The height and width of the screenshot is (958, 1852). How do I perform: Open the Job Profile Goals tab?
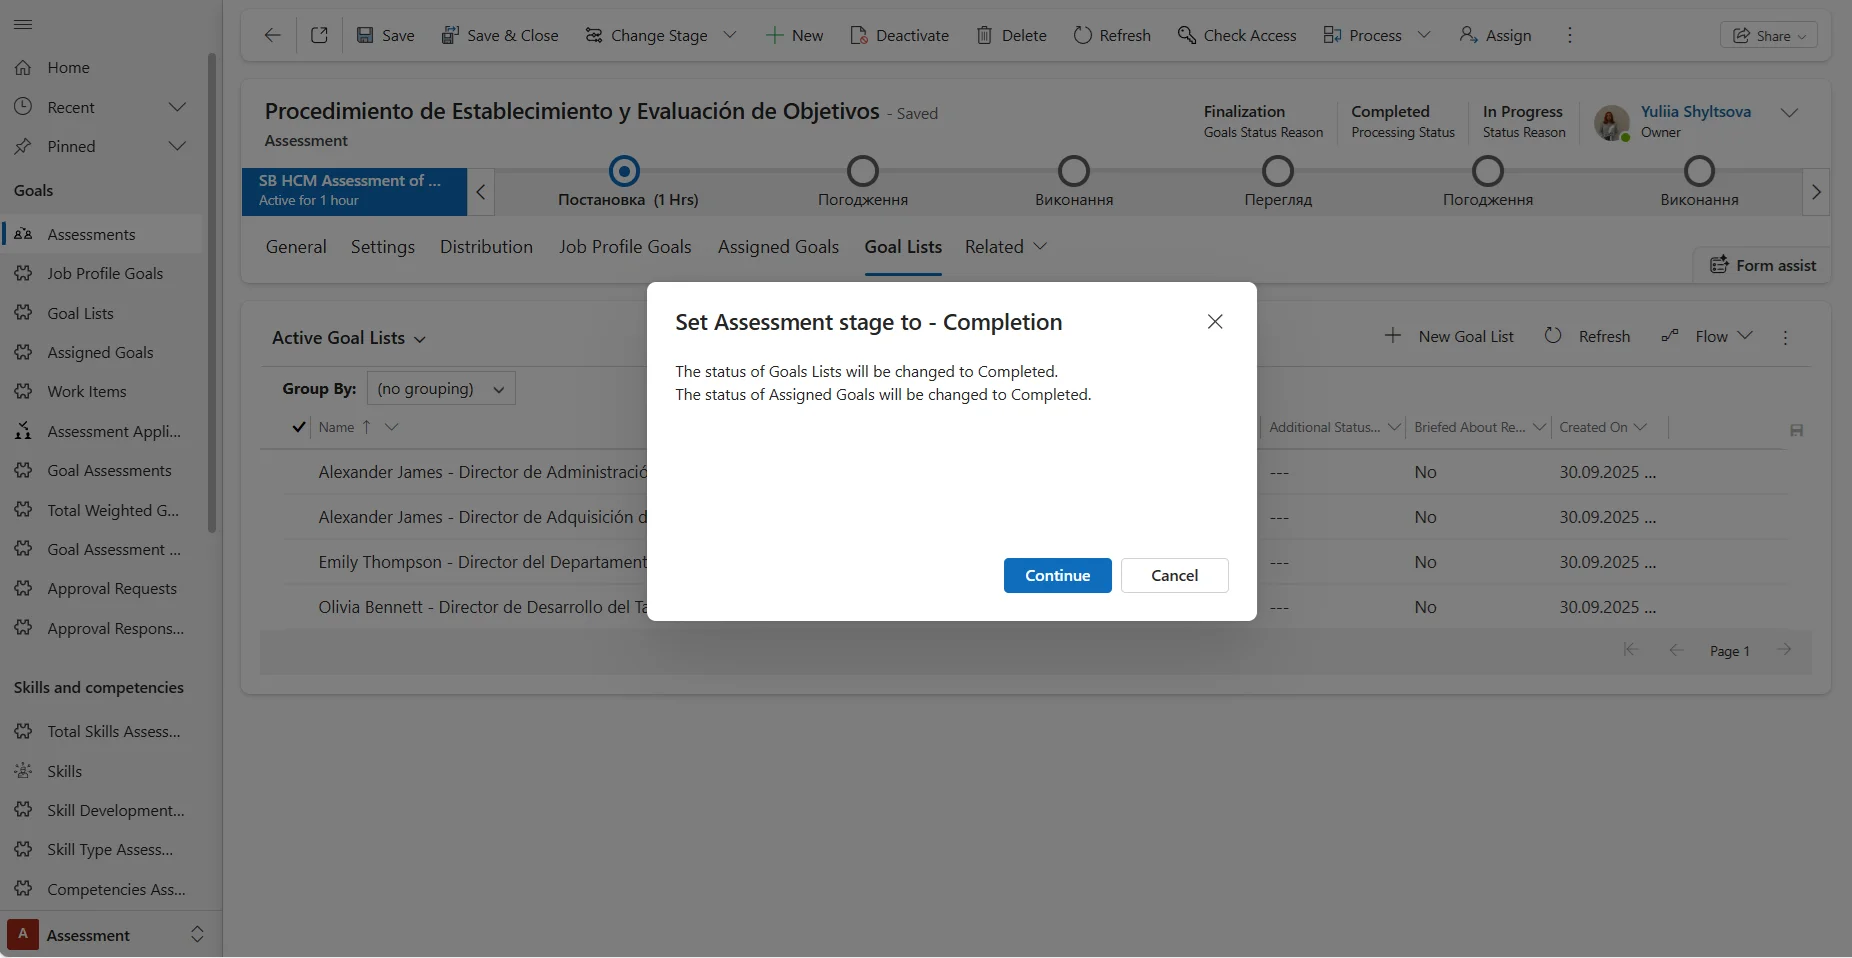pyautogui.click(x=624, y=247)
